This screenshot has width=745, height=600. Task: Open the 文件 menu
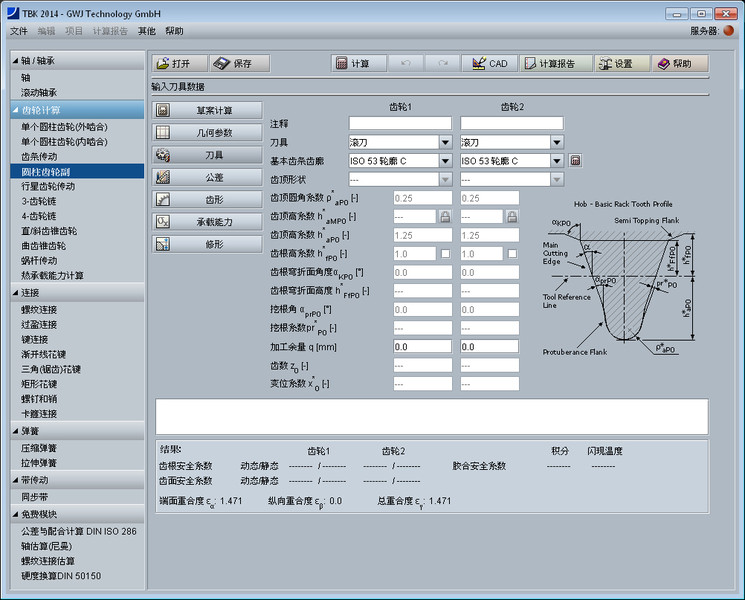pos(19,31)
